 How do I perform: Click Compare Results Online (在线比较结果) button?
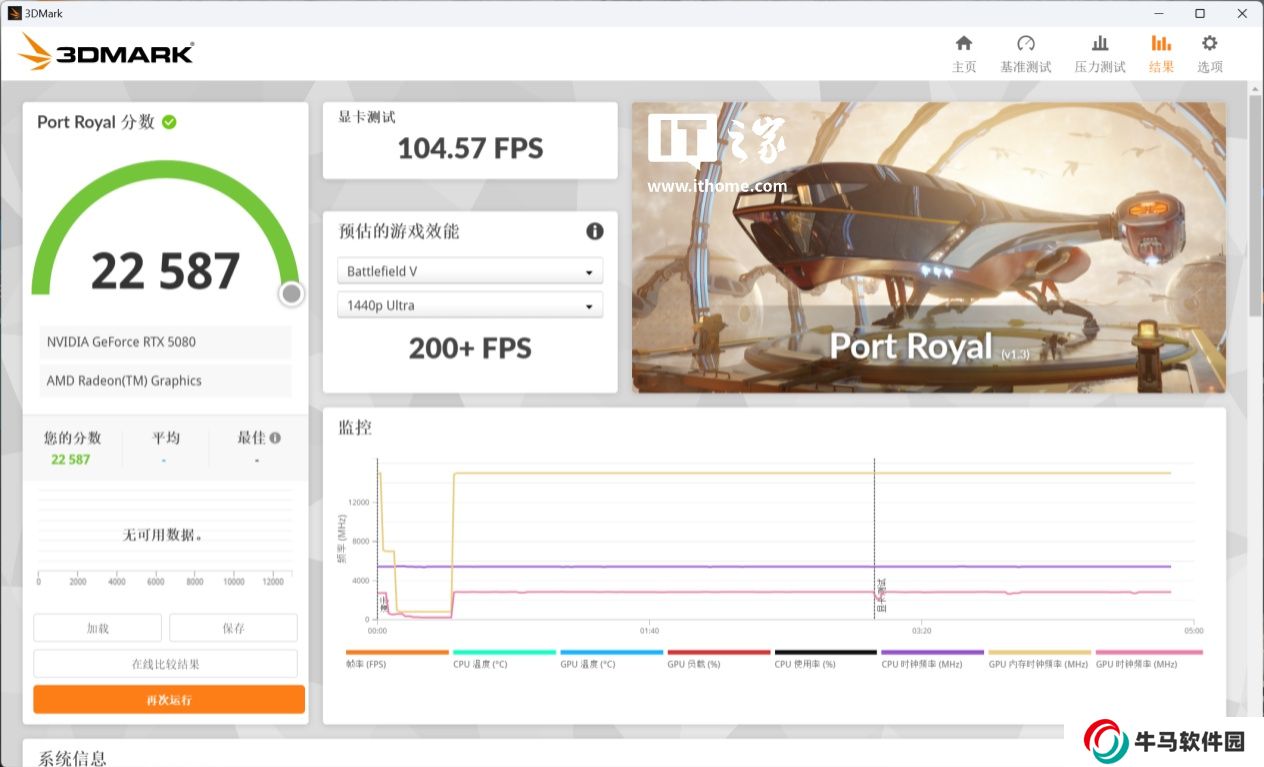[165, 664]
